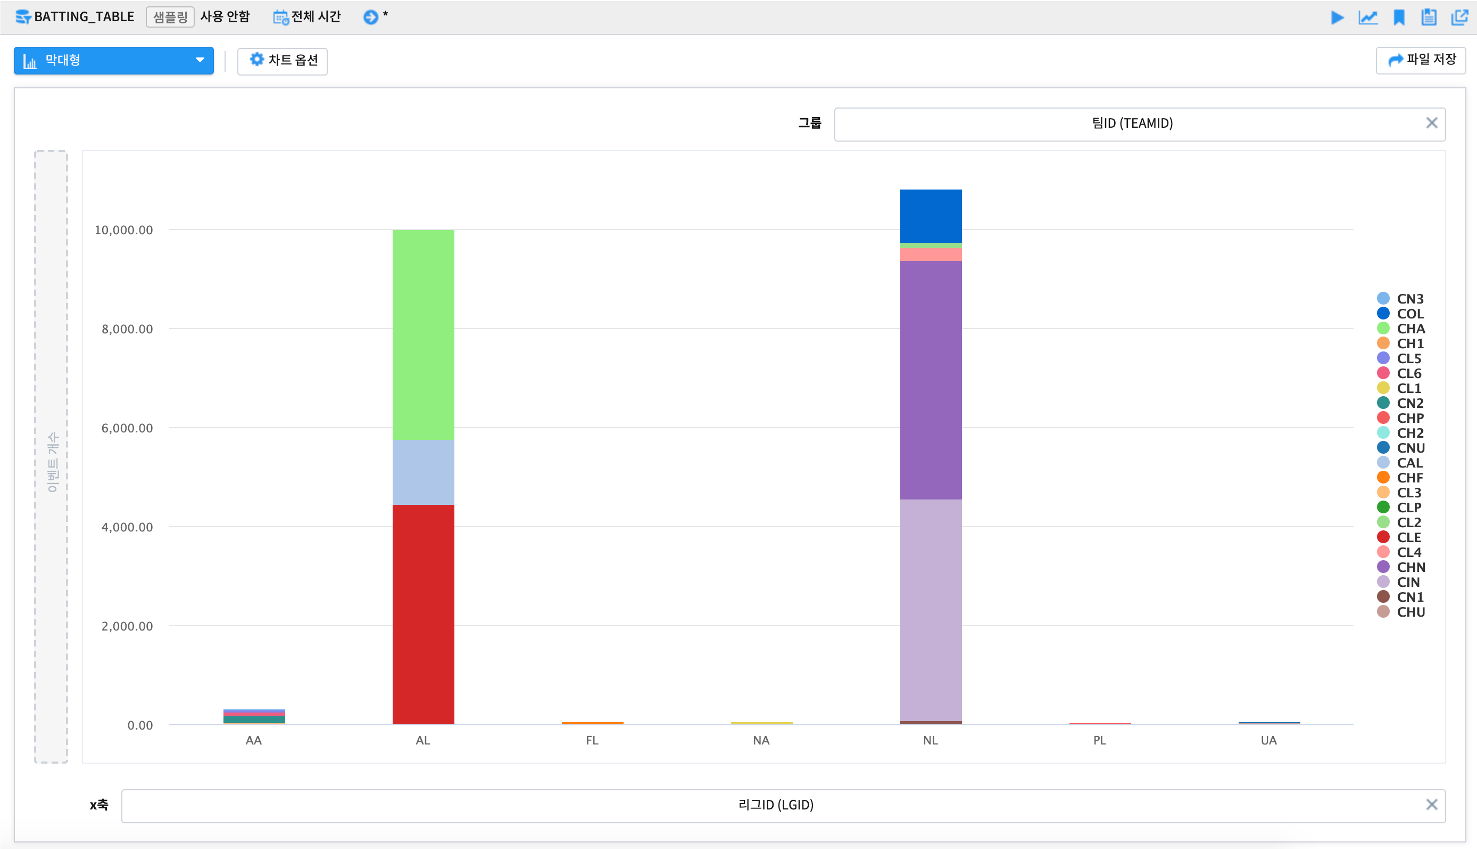The width and height of the screenshot is (1477, 849).
Task: Toggle CN1 legend entry
Action: tap(1401, 597)
